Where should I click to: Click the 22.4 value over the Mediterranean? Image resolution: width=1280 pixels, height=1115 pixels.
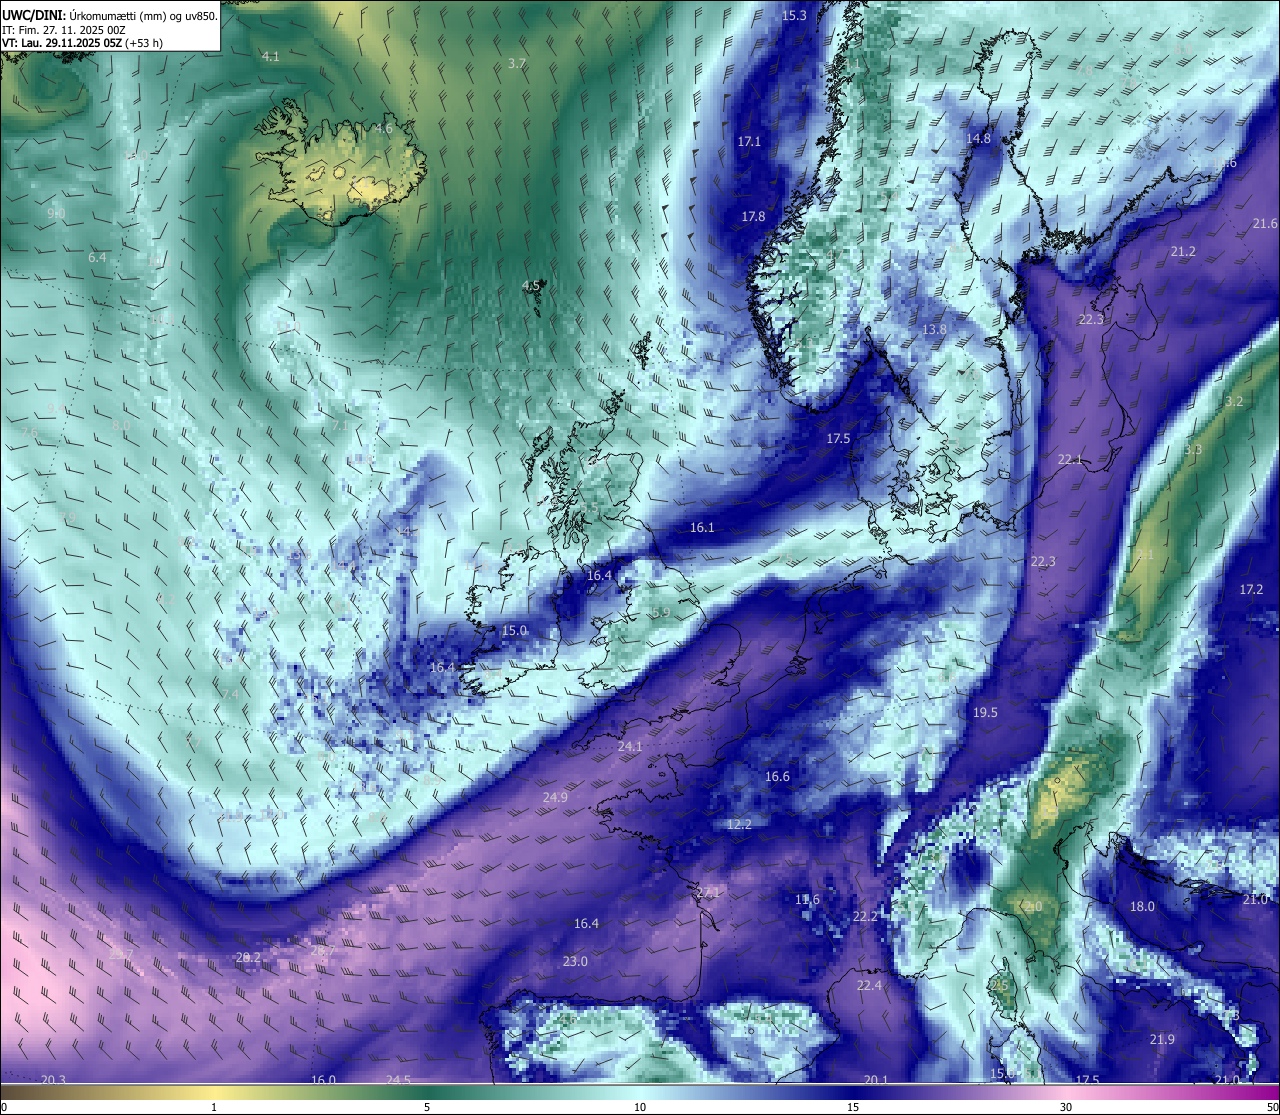point(869,986)
